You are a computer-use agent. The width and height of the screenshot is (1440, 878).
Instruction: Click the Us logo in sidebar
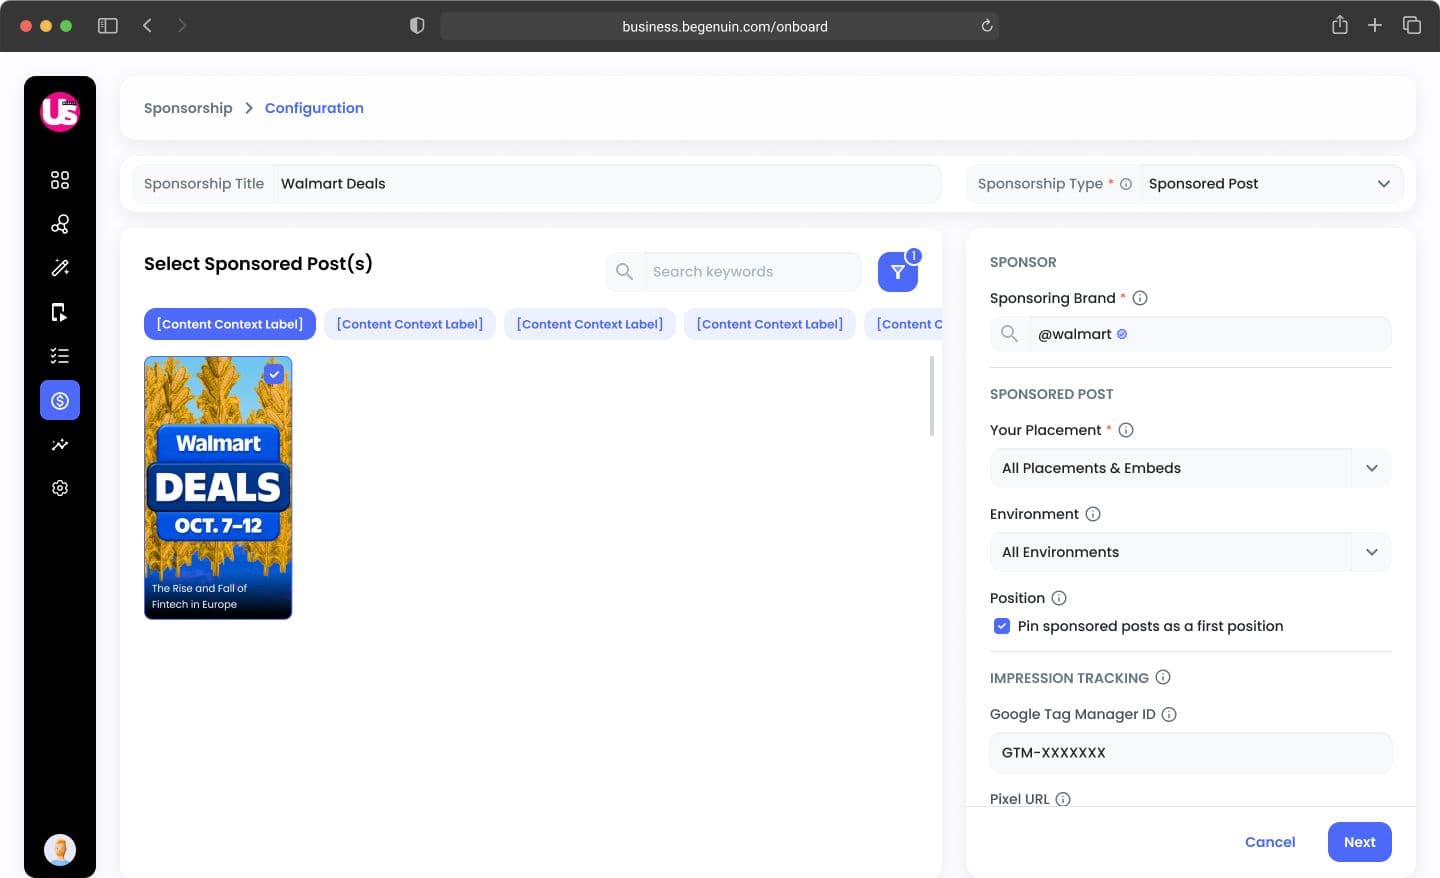pos(60,111)
